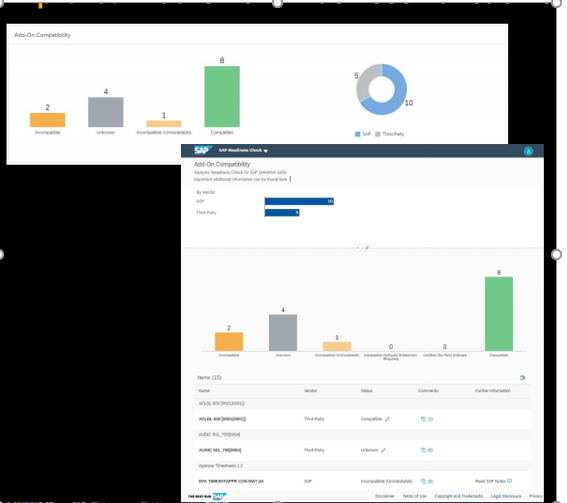
Task: Select the DPA TIMESHTAPPR item row name
Action: [231, 481]
